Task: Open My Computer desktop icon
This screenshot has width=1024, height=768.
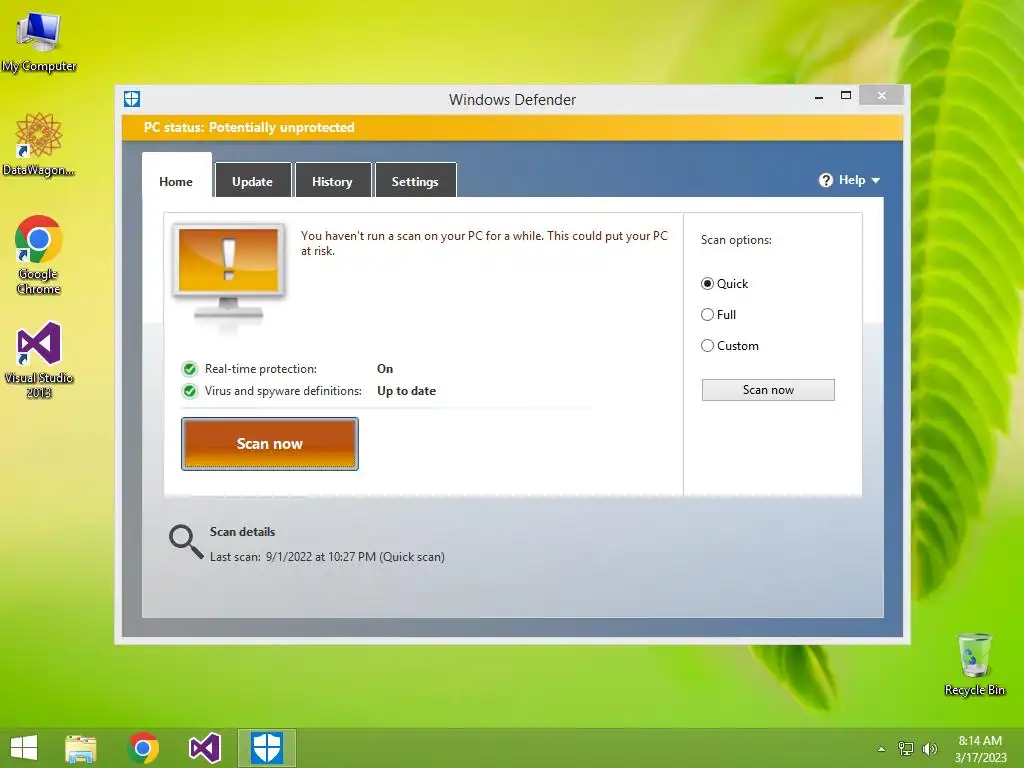Action: tap(39, 42)
